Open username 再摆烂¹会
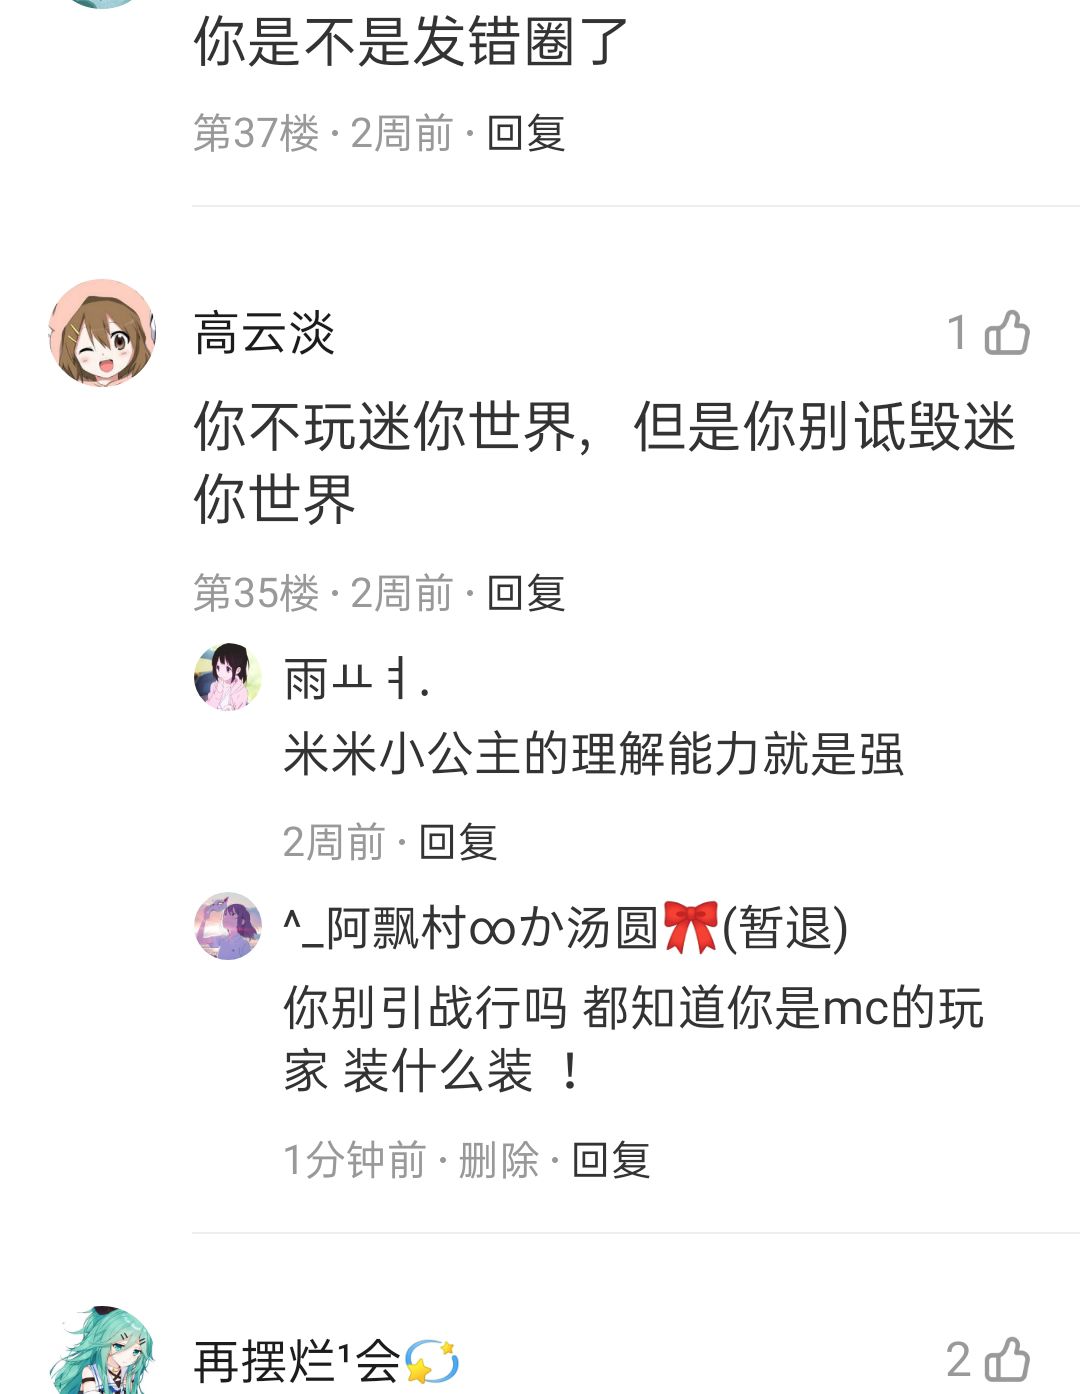The width and height of the screenshot is (1080, 1394). click(326, 1361)
